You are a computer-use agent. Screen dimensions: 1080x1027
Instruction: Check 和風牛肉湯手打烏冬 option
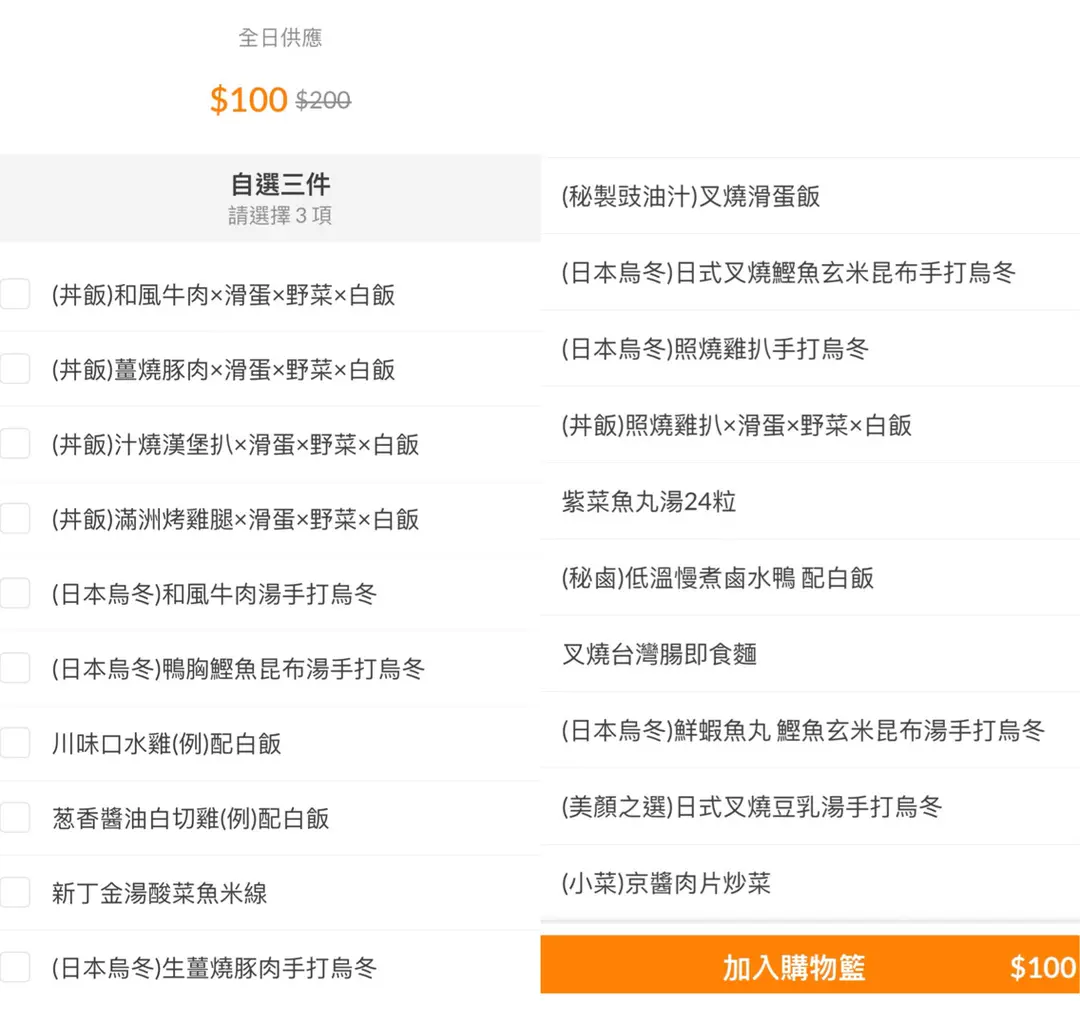click(15, 594)
